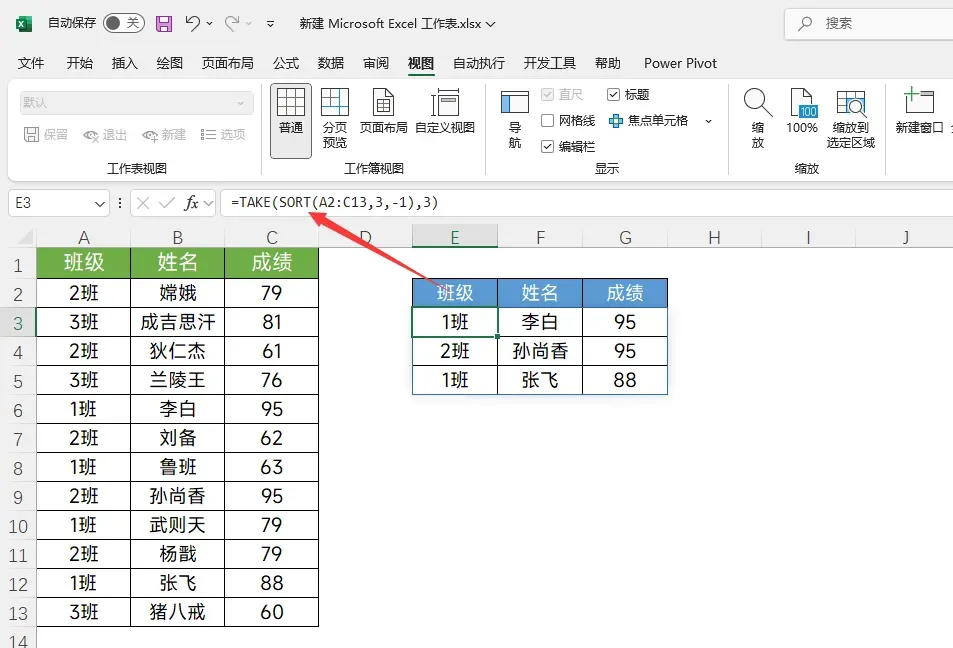Open the 导航 navigation pane
Image resolution: width=953 pixels, height=648 pixels.
515,119
